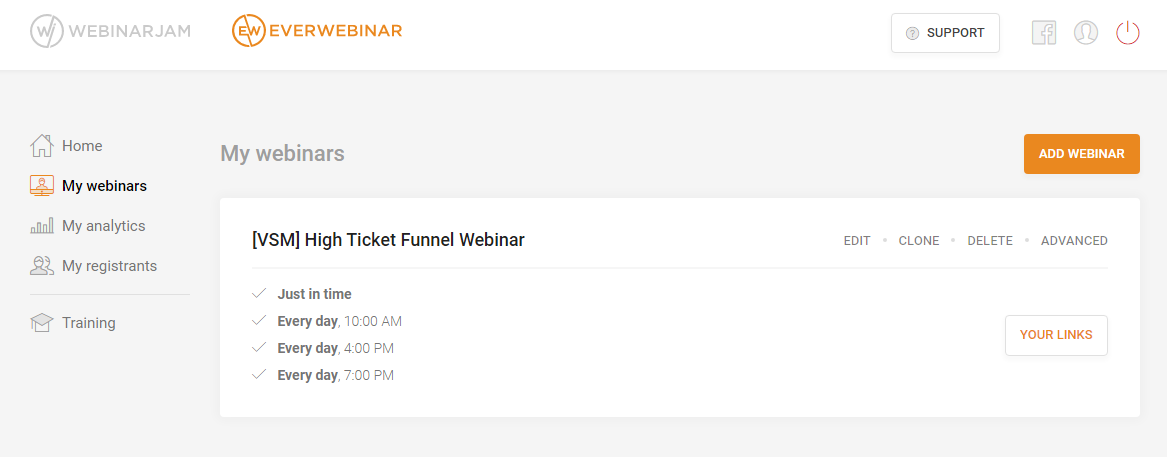Click the WebinarJam logo
The width and height of the screenshot is (1167, 457).
tap(110, 31)
